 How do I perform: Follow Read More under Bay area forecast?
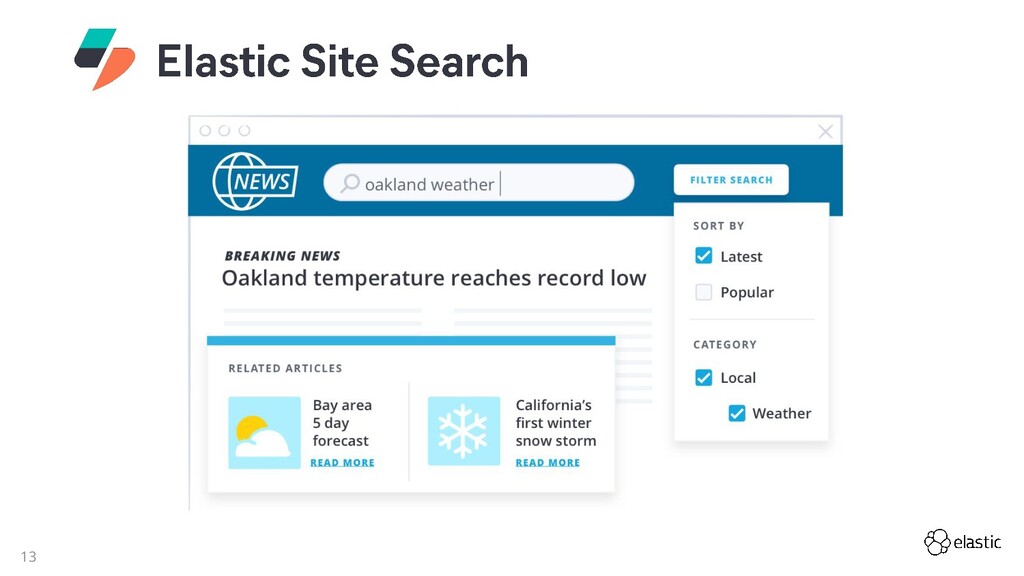(342, 463)
